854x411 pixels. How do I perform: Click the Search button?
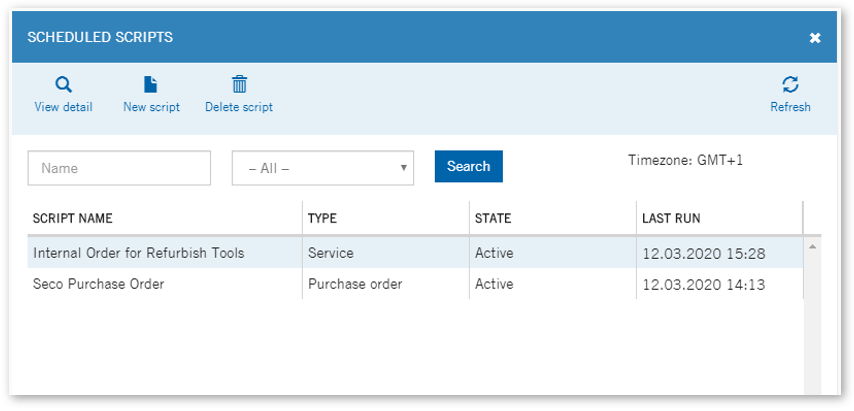pos(468,166)
